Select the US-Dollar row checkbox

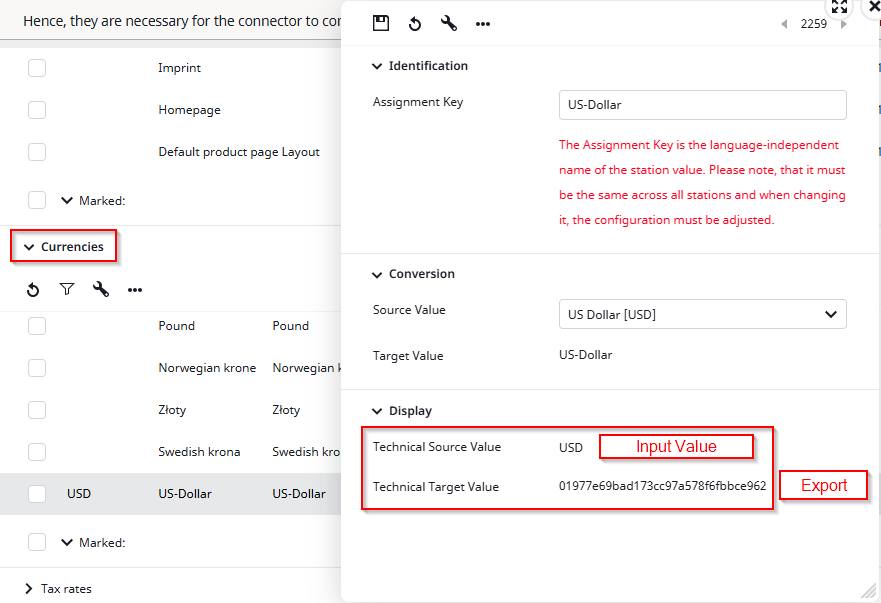click(37, 493)
